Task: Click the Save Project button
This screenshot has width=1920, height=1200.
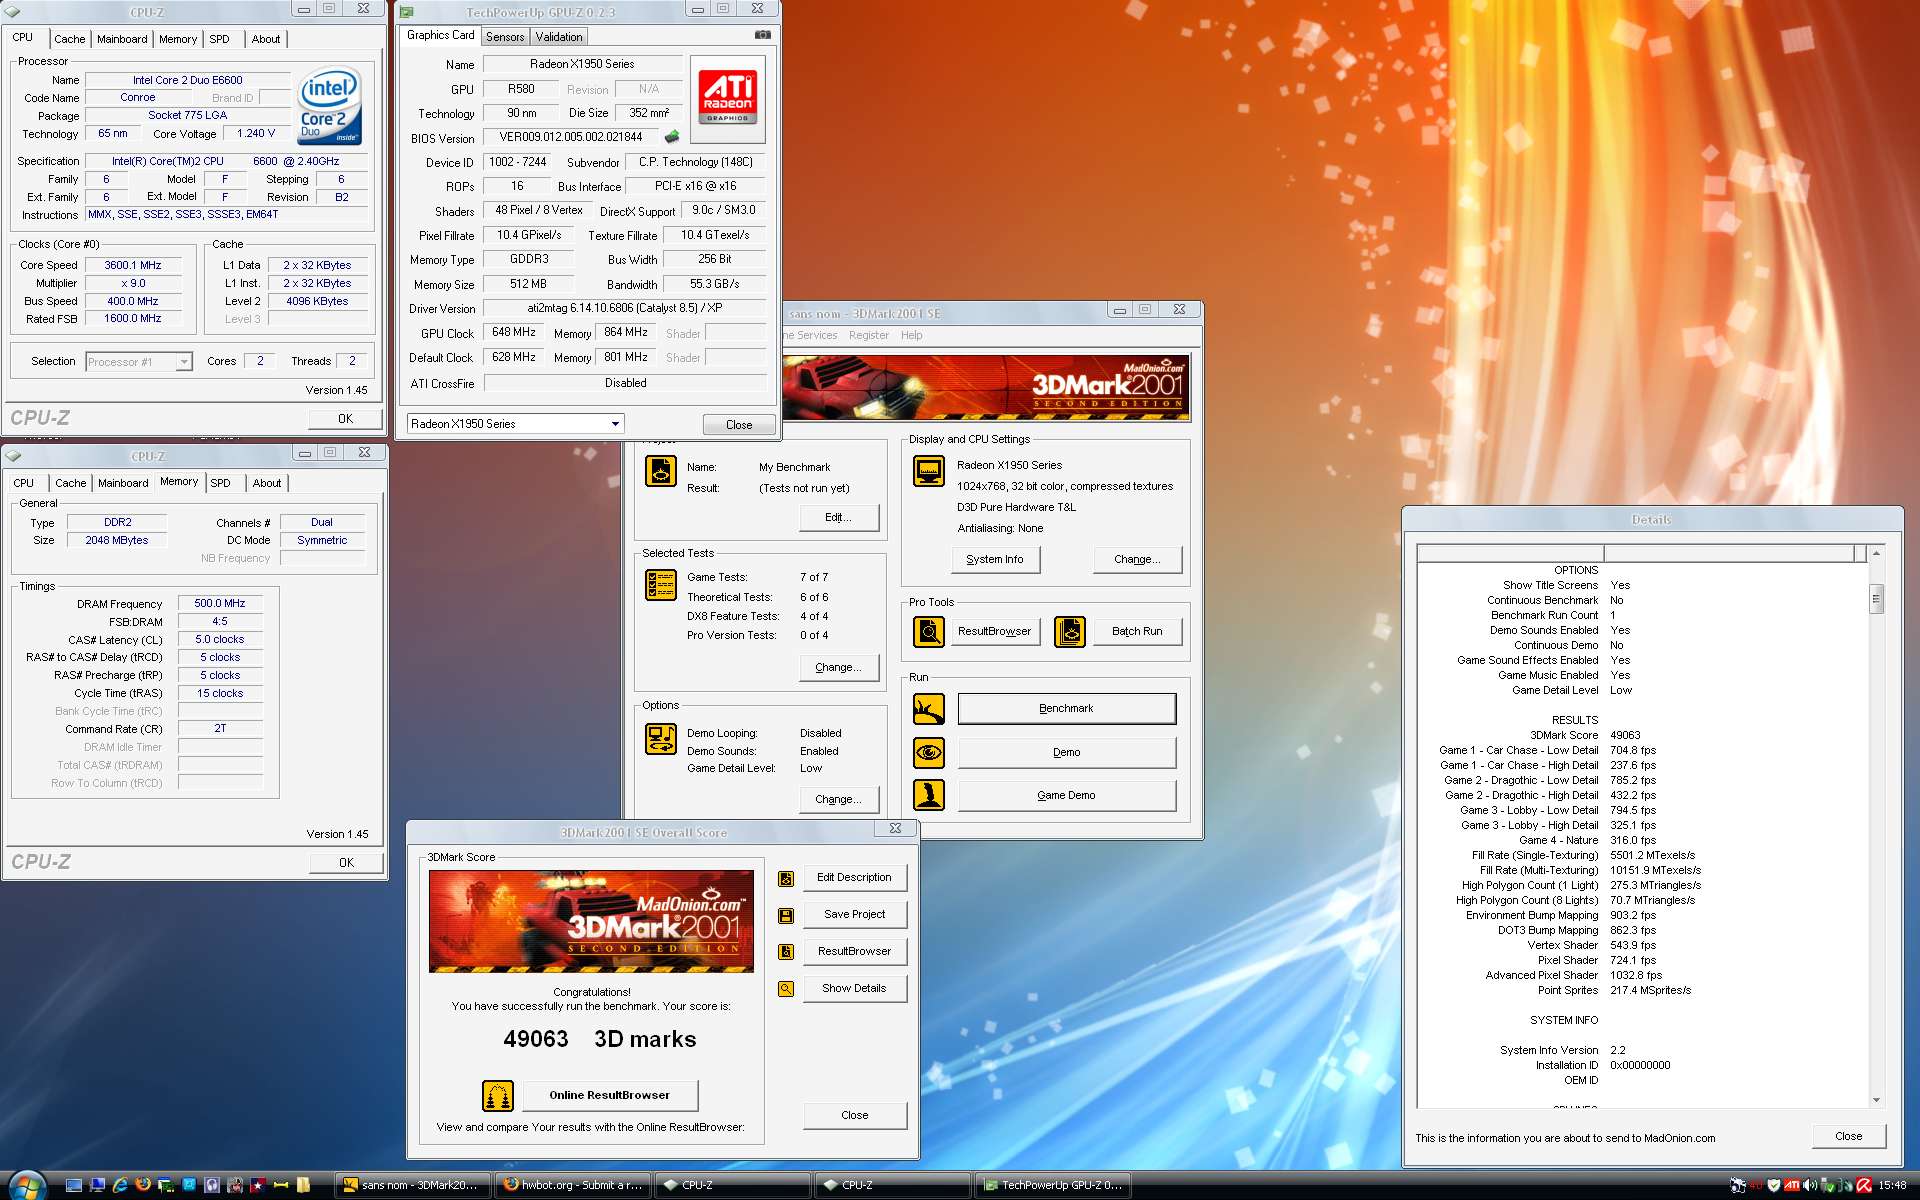Action: [x=854, y=914]
